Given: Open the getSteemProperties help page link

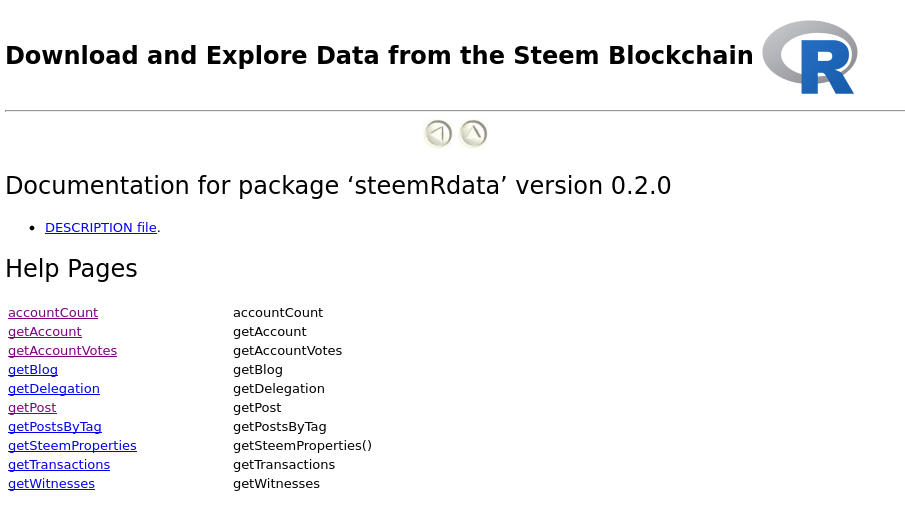Looking at the screenshot, I should pos(72,446).
